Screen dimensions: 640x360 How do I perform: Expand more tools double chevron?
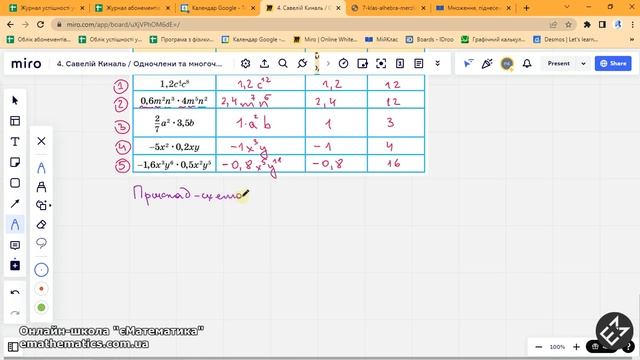[x=438, y=63]
